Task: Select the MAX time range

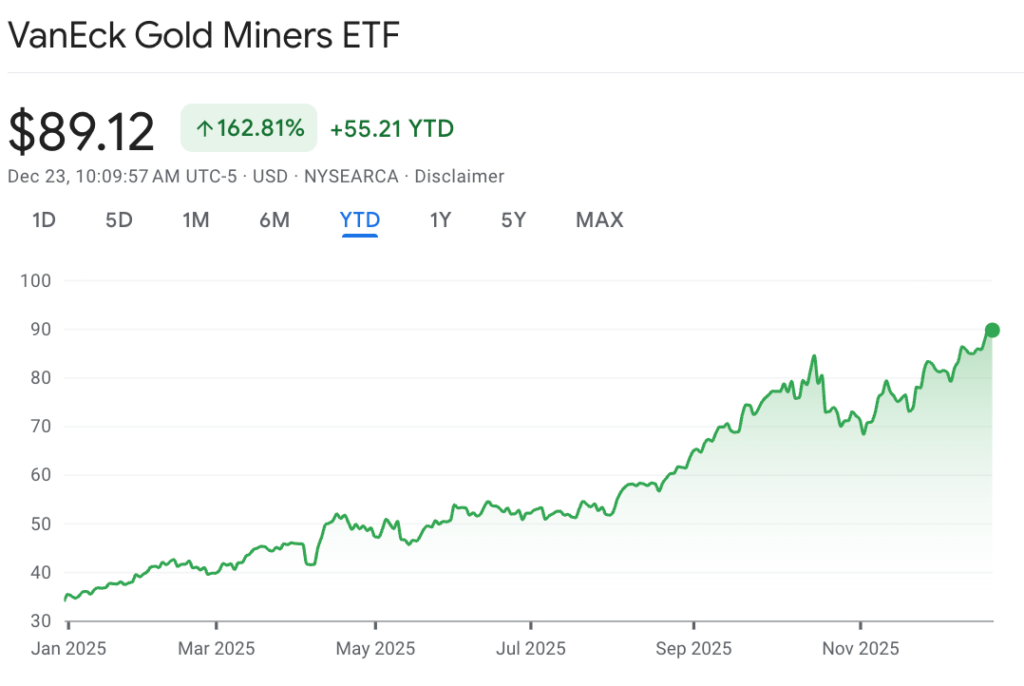Action: [x=599, y=220]
